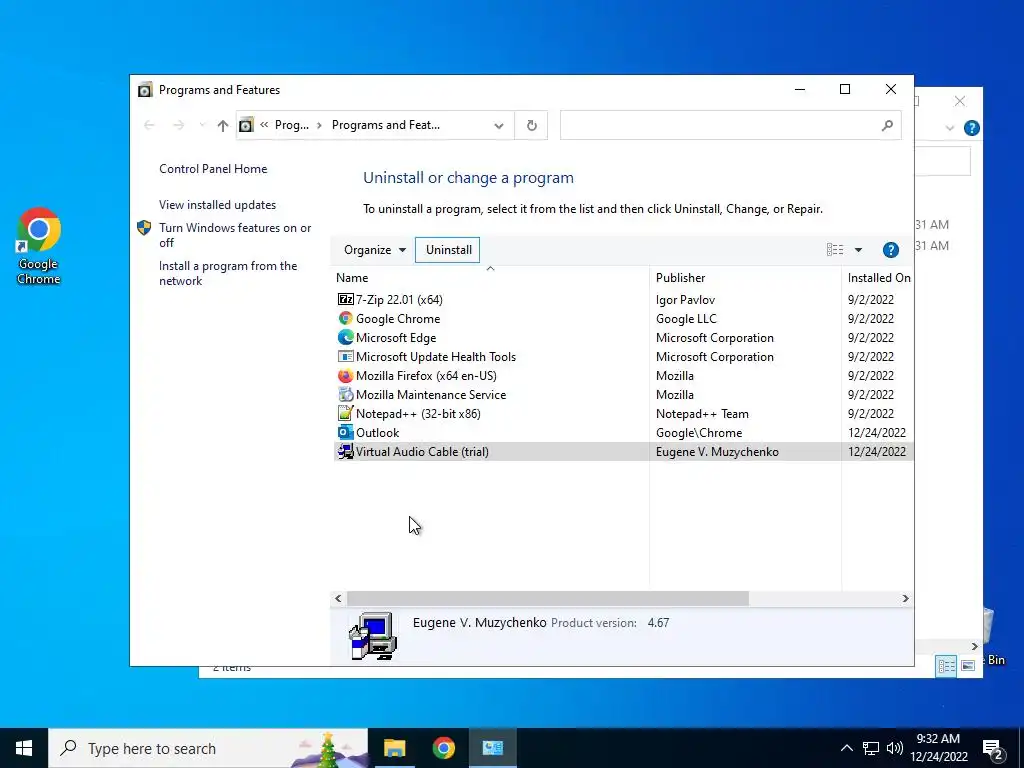The width and height of the screenshot is (1024, 768).
Task: Click the Prog... breadcrumb segment
Action: tap(291, 125)
